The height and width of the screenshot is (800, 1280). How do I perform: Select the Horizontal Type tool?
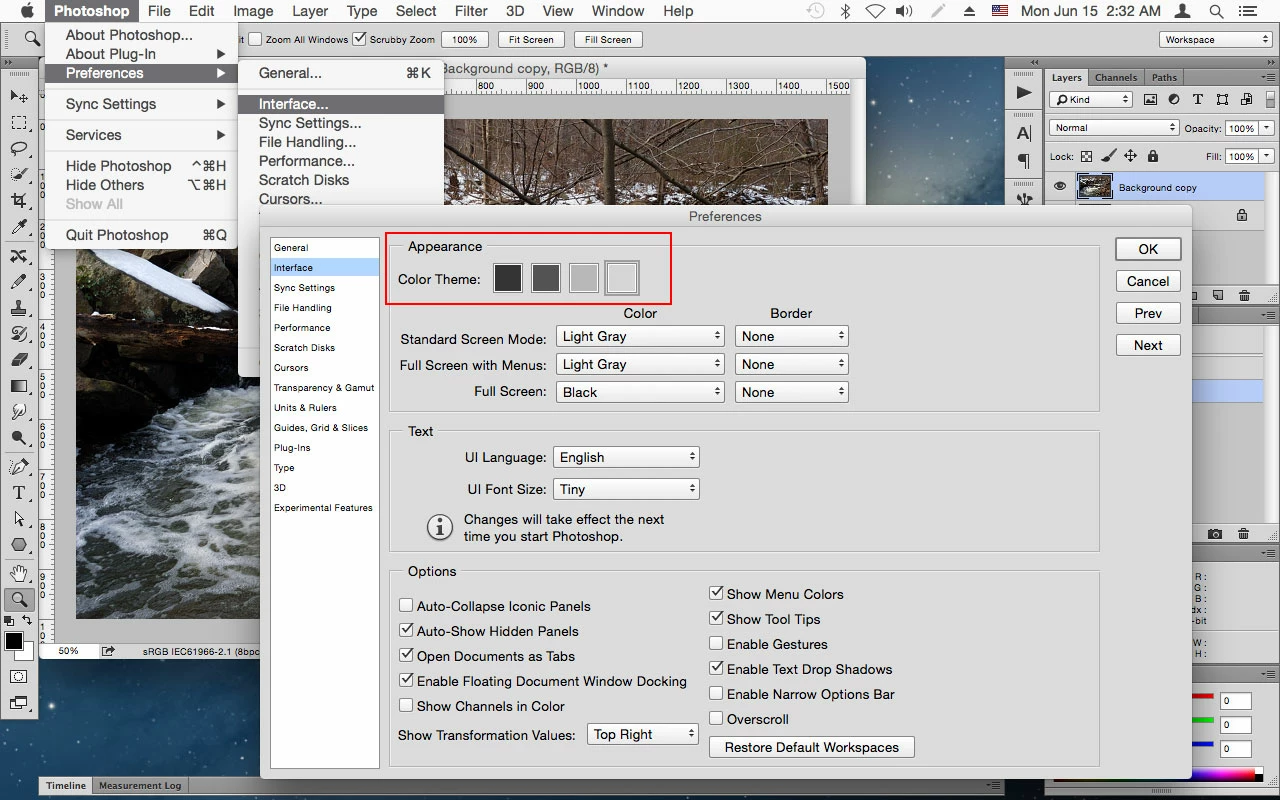click(x=19, y=493)
